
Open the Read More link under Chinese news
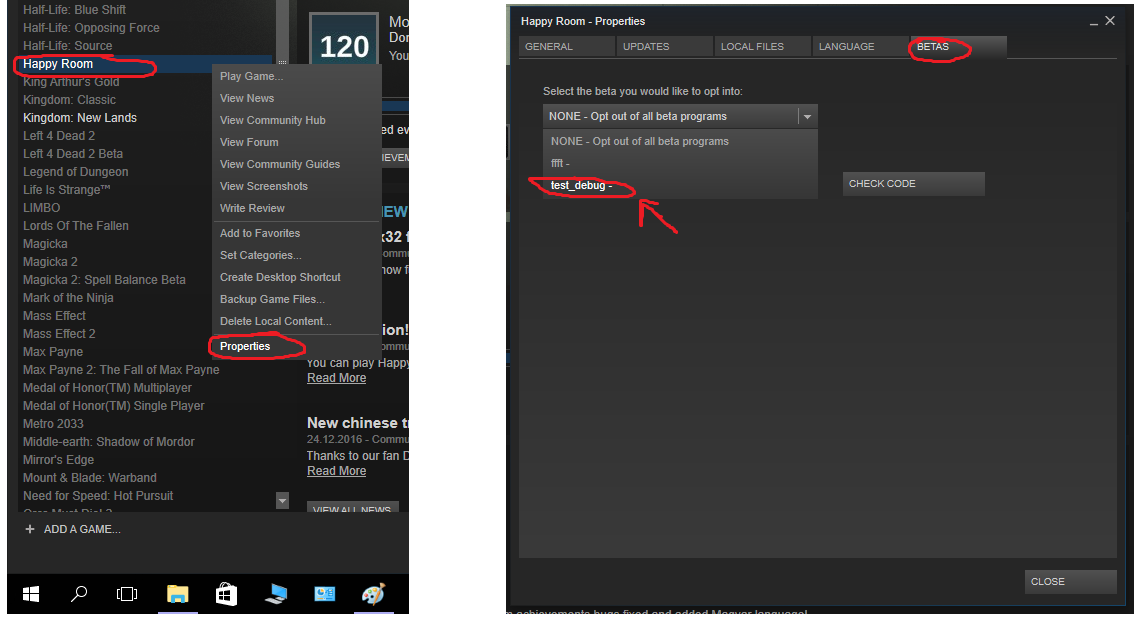(x=336, y=471)
